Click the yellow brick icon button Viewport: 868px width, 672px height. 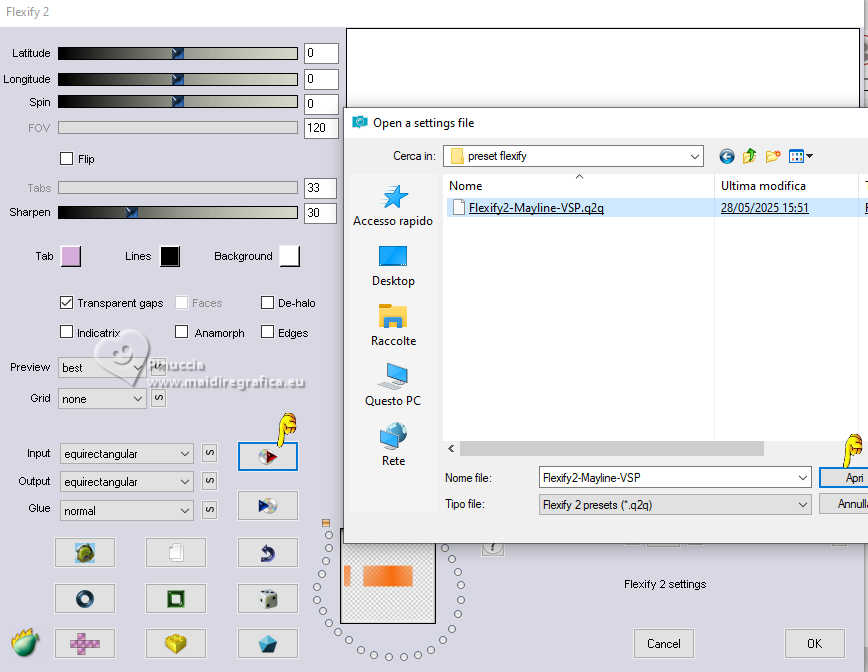coord(176,643)
